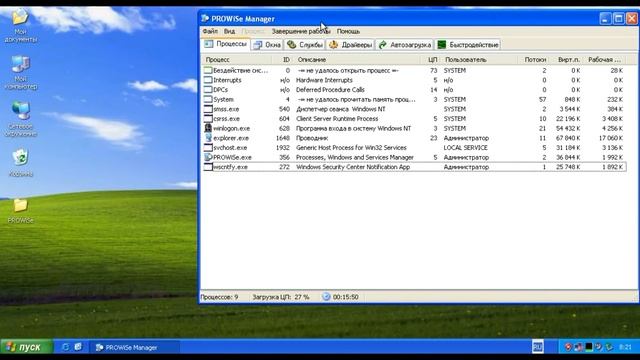Screen dimensions: 640x360
Task: Click Загрузка ЦП: 27 % status text
Action: [281, 297]
